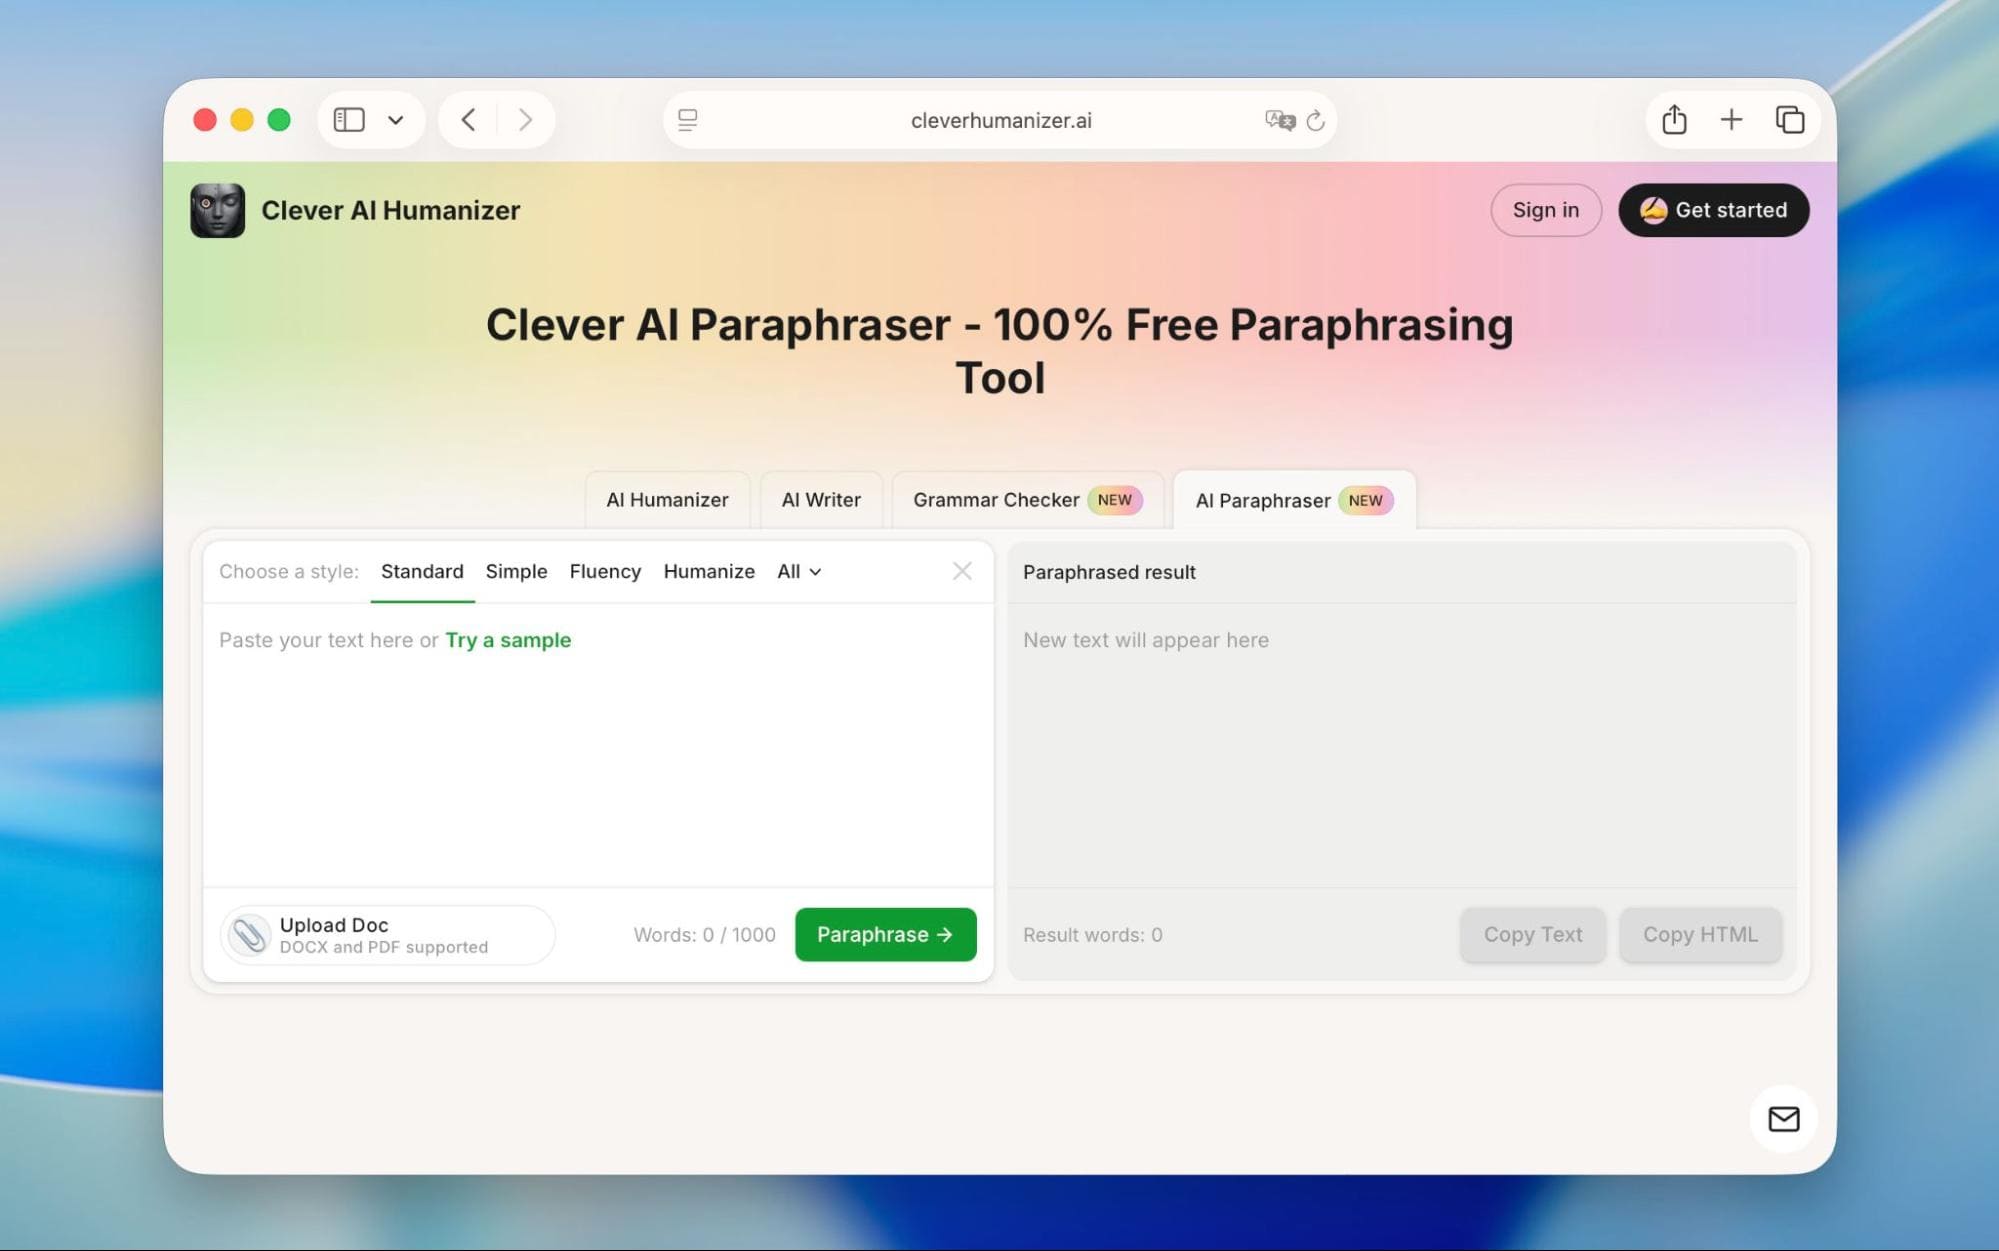Click the Paraphrased result heading
The height and width of the screenshot is (1251, 1999).
coord(1109,572)
